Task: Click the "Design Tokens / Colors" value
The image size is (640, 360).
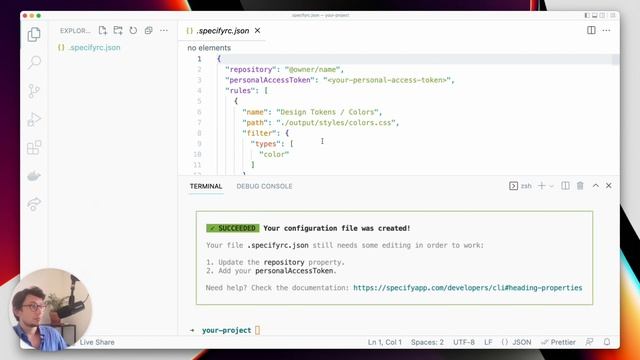Action: [327, 112]
